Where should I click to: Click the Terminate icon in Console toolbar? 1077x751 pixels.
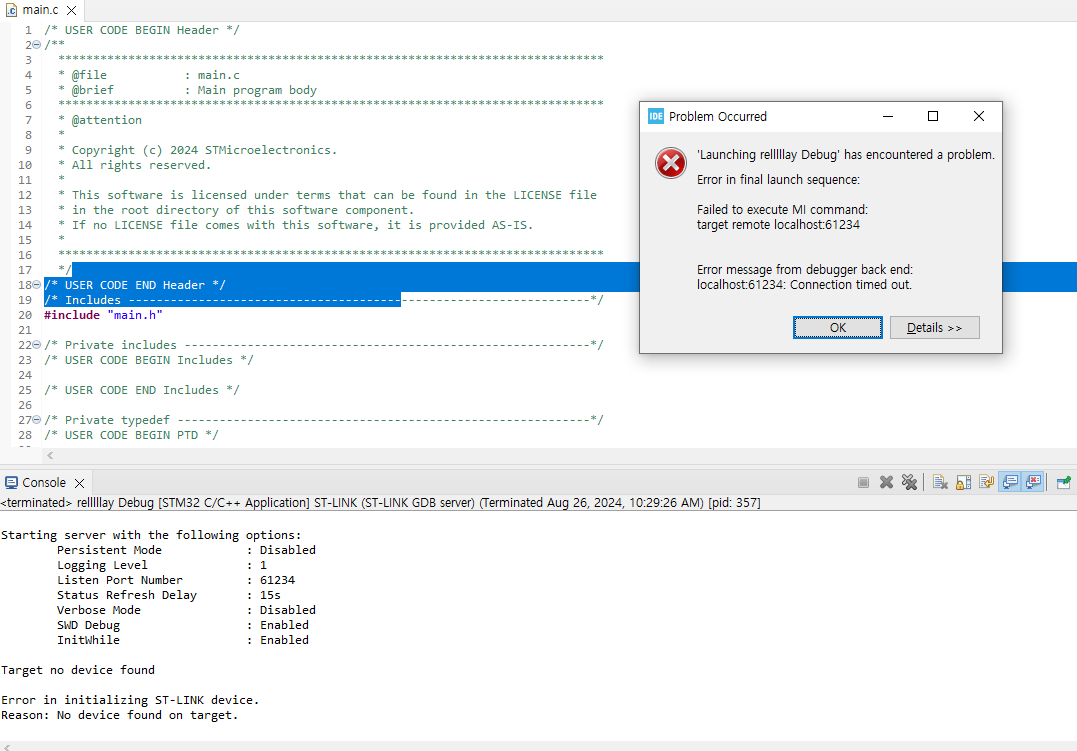[863, 482]
